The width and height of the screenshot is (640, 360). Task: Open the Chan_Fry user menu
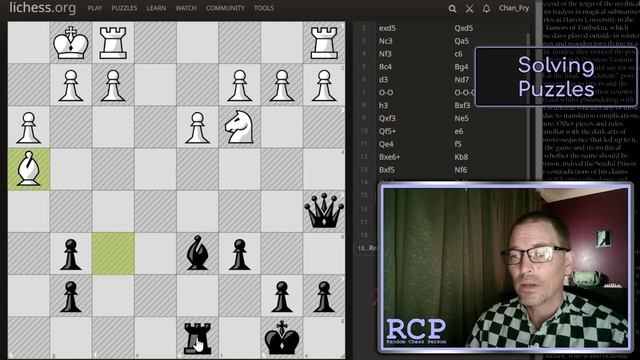tap(514, 8)
